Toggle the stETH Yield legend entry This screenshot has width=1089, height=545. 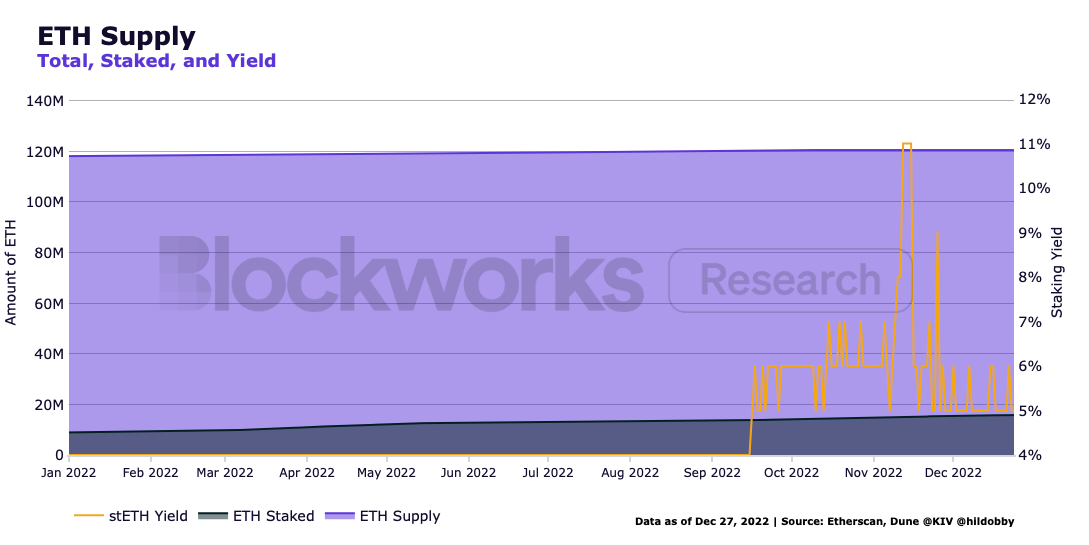pos(146,516)
